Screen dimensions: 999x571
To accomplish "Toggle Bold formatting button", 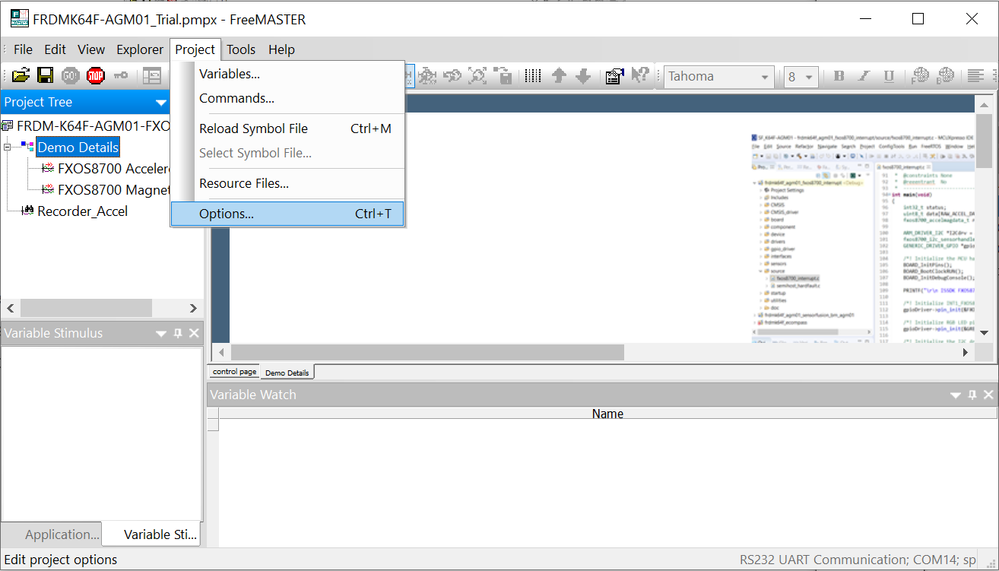I will (839, 76).
